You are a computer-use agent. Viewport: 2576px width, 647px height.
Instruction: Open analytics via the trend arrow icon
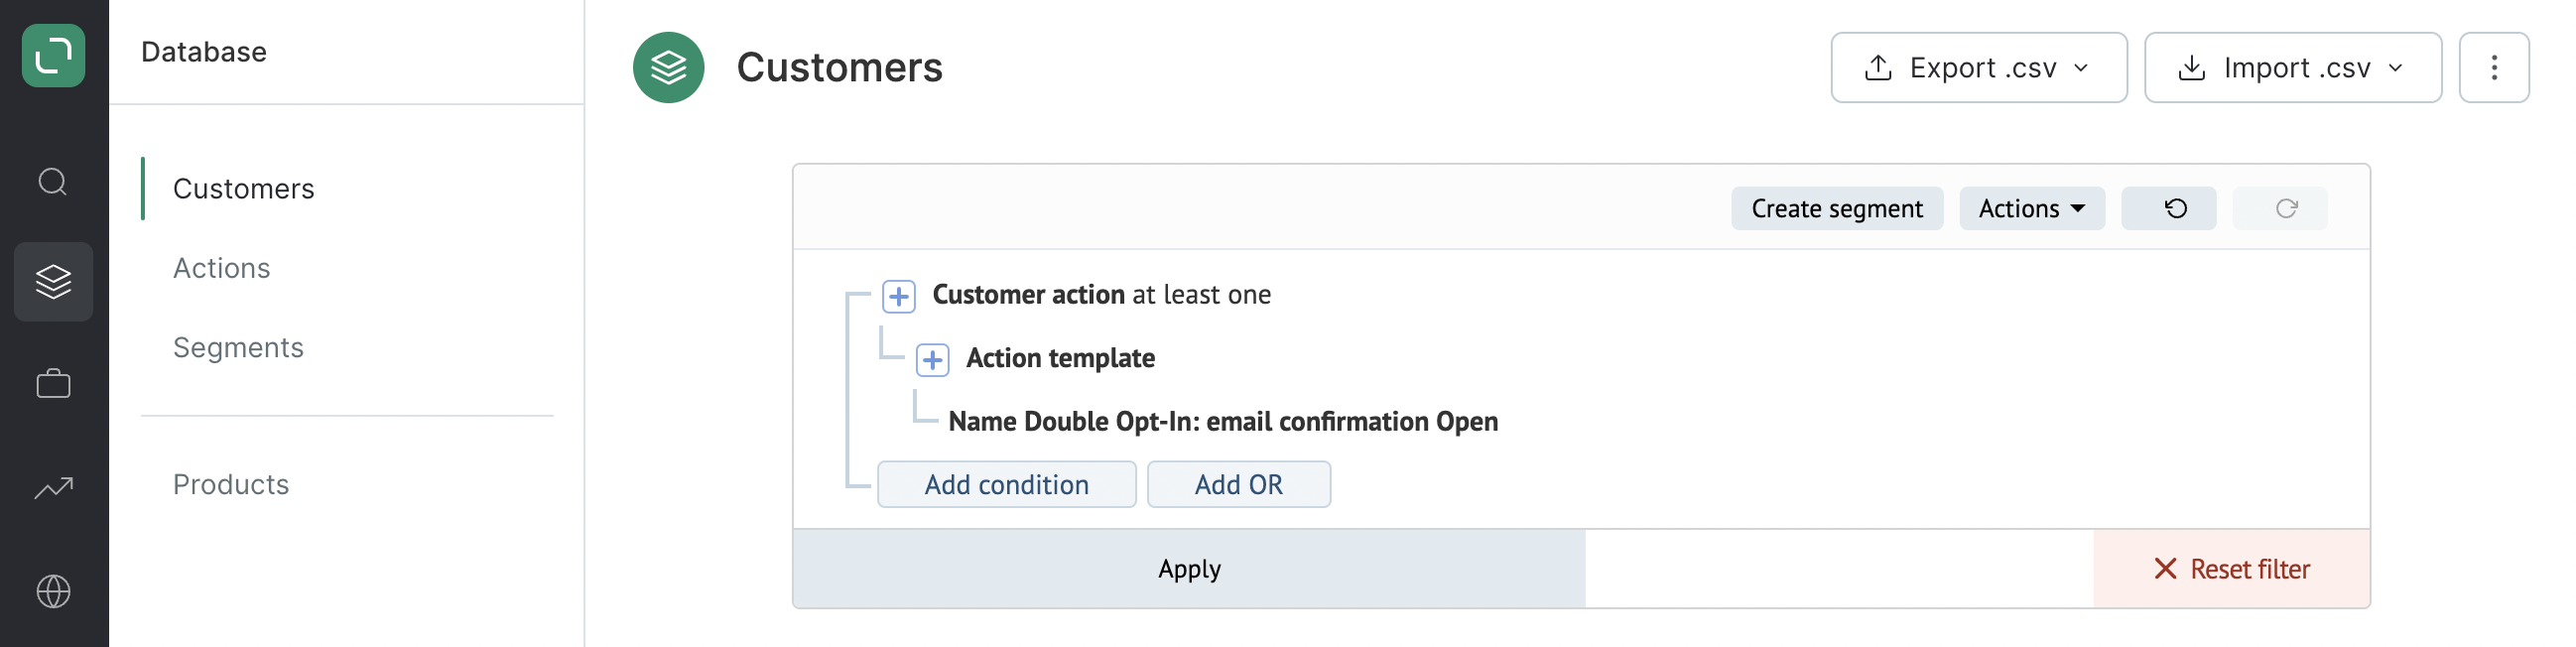tap(53, 487)
